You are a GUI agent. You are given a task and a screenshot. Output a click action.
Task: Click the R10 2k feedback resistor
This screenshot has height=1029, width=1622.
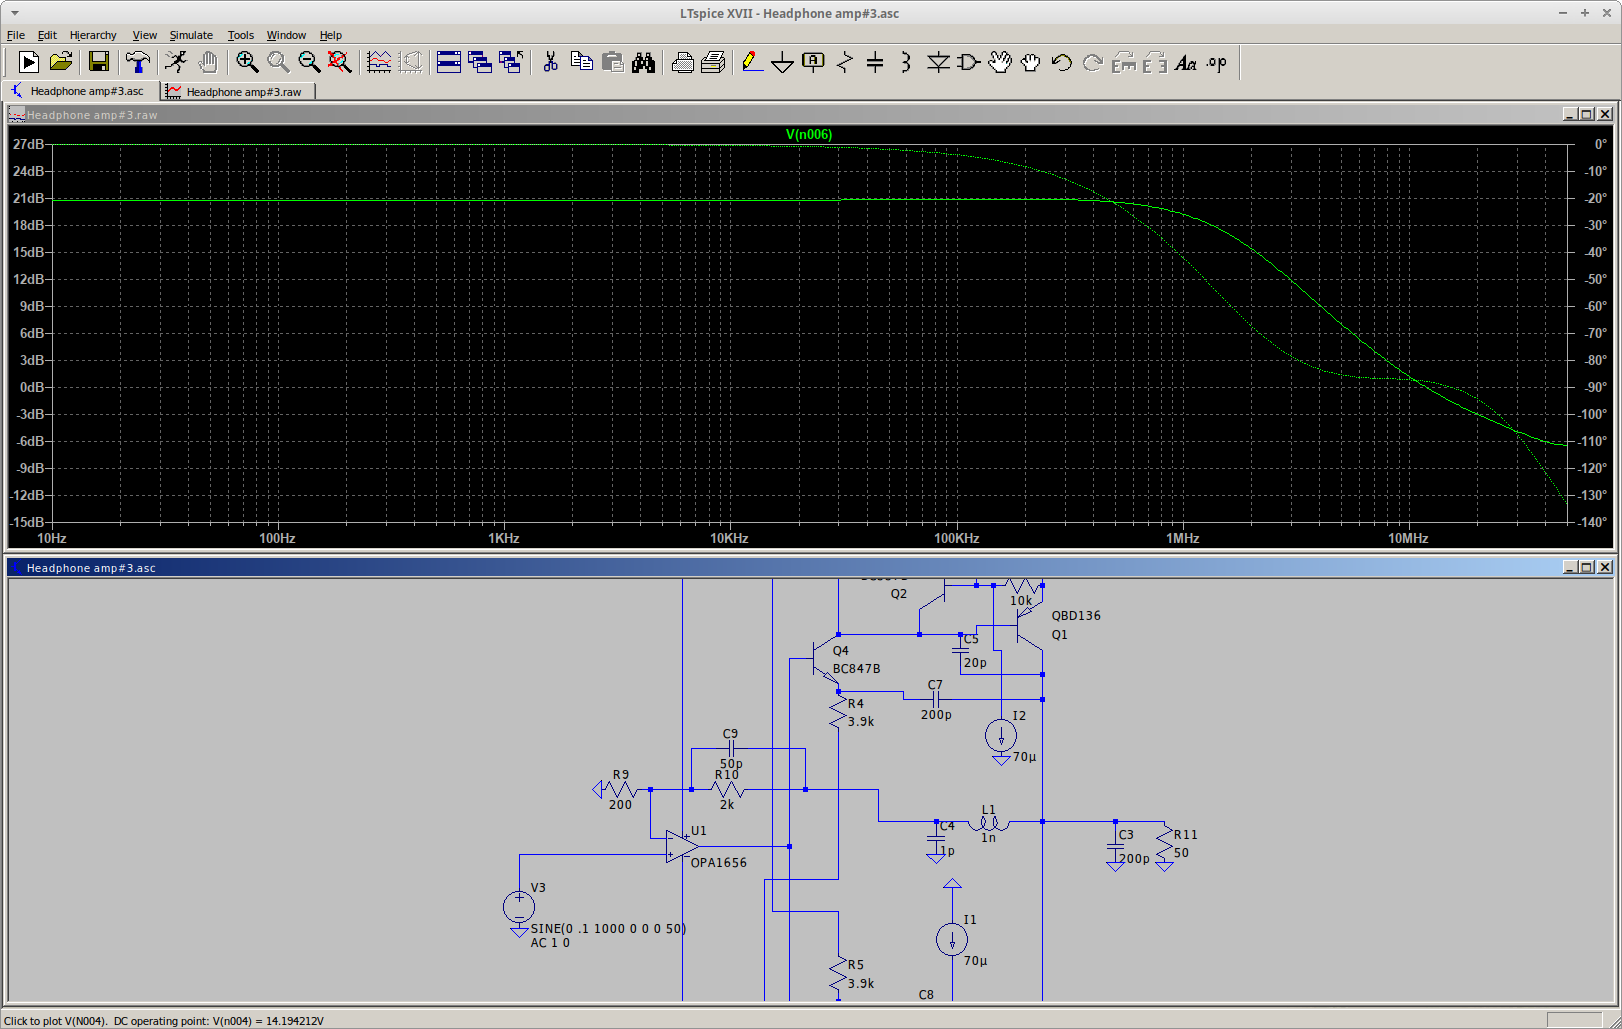[727, 789]
